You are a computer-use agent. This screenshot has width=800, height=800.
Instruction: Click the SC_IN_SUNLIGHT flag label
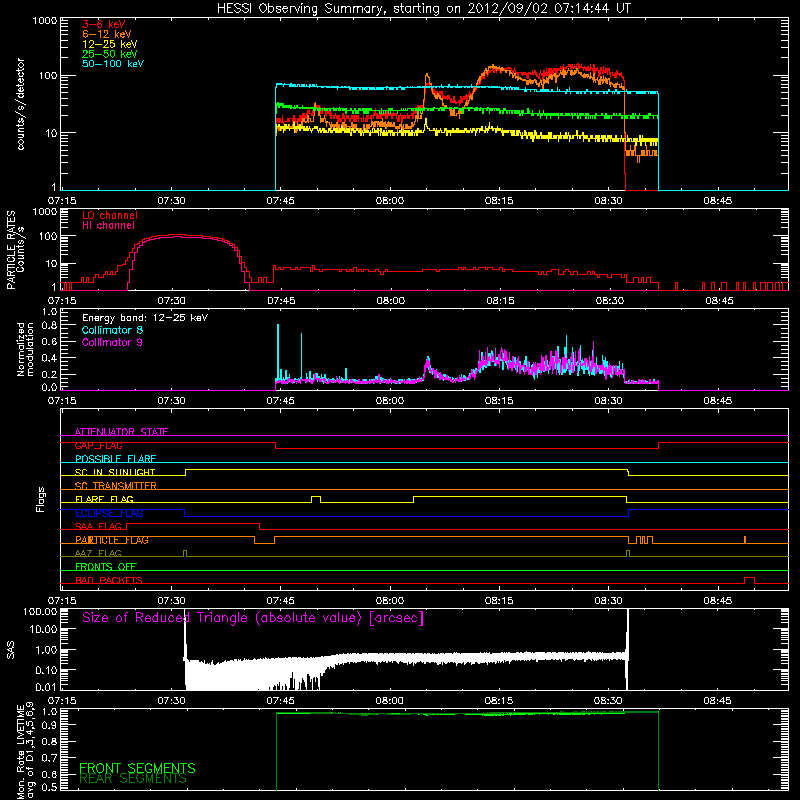click(x=115, y=472)
